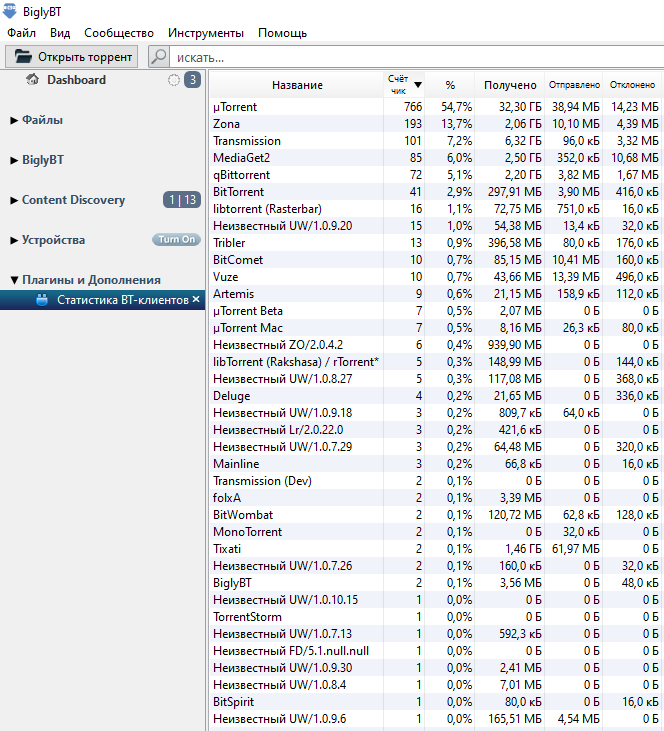Select the Deluge row
Image resolution: width=664 pixels, height=731 pixels.
point(436,396)
